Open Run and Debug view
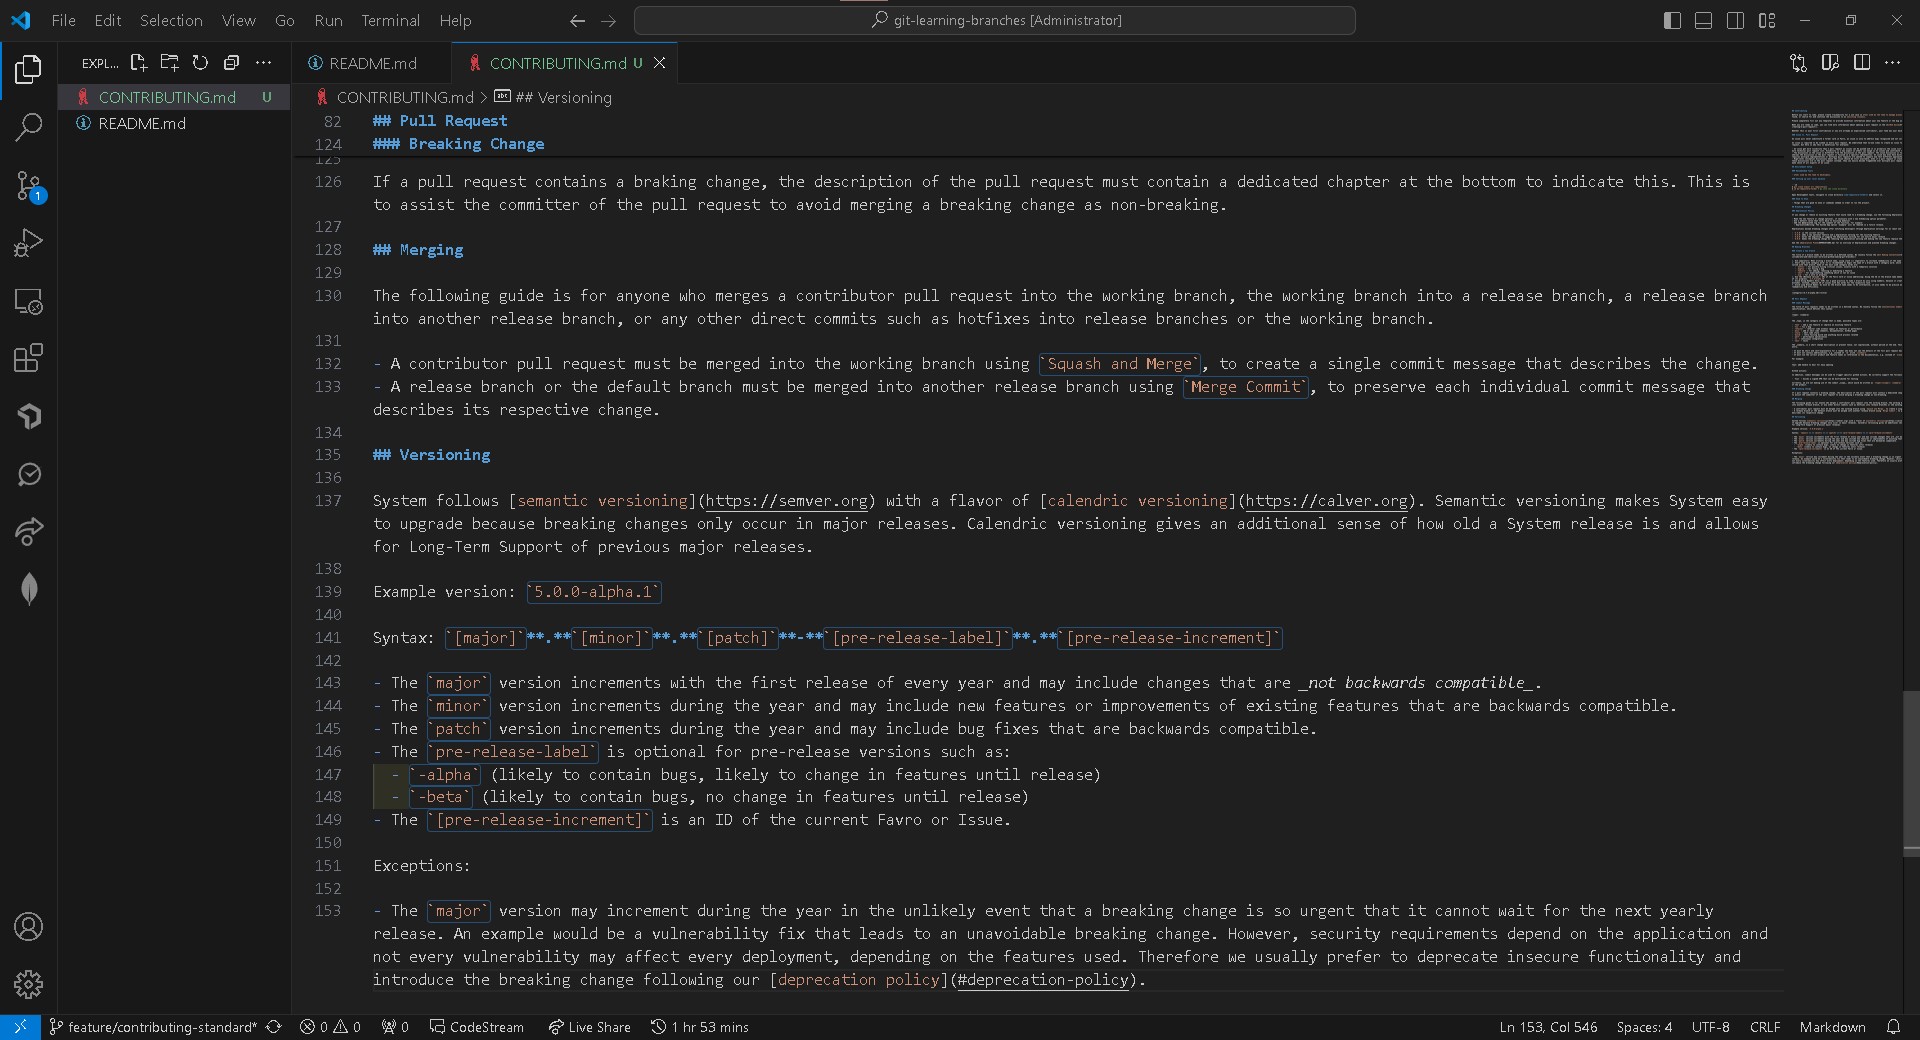 click(28, 243)
